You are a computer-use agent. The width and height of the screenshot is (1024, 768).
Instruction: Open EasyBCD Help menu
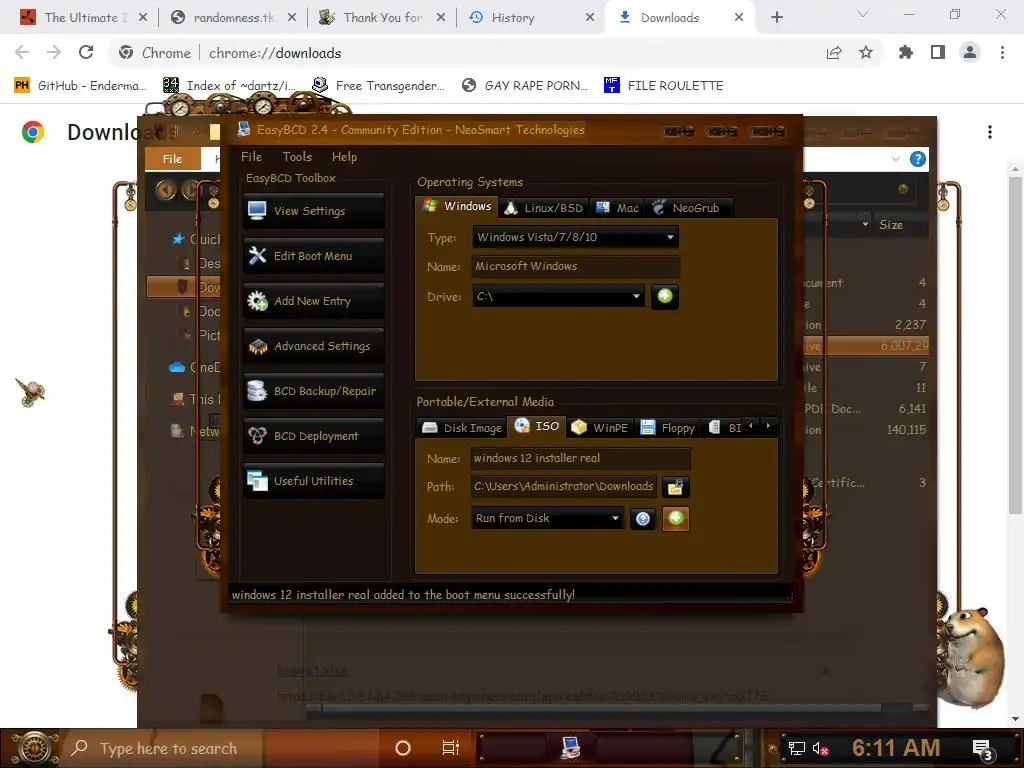(x=344, y=157)
